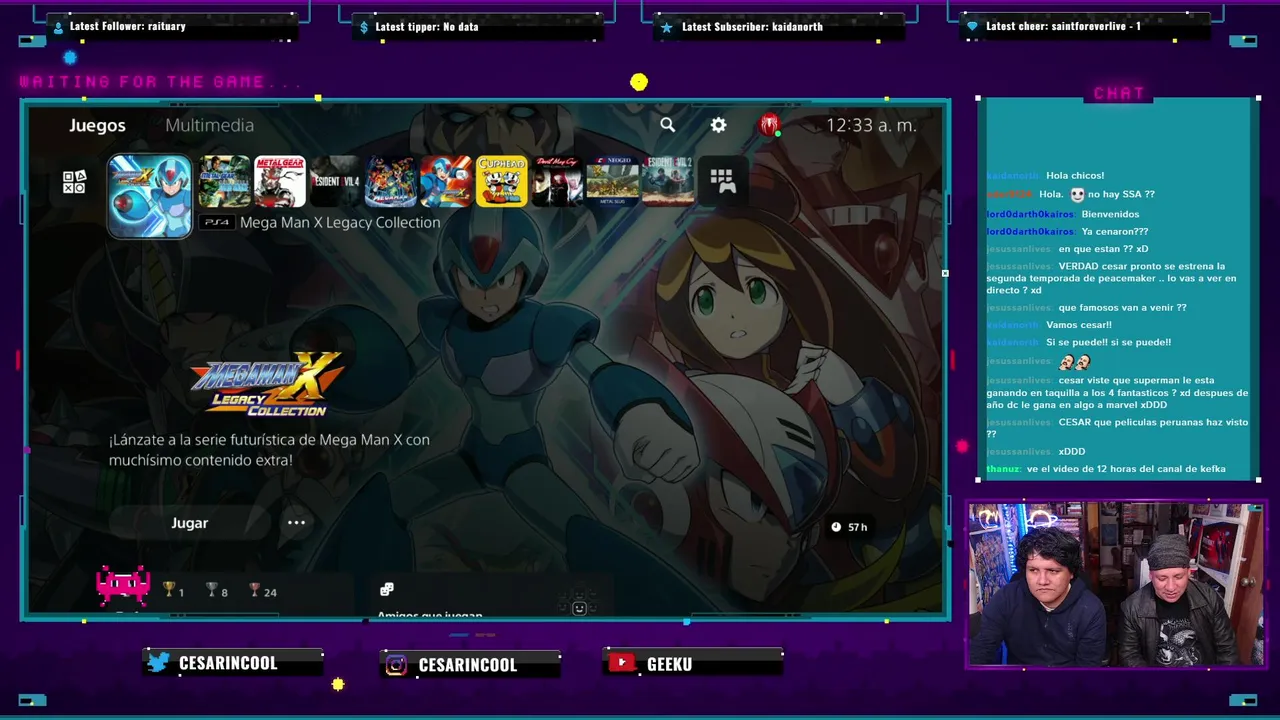
Task: Click the Instagram camera icon
Action: click(396, 665)
